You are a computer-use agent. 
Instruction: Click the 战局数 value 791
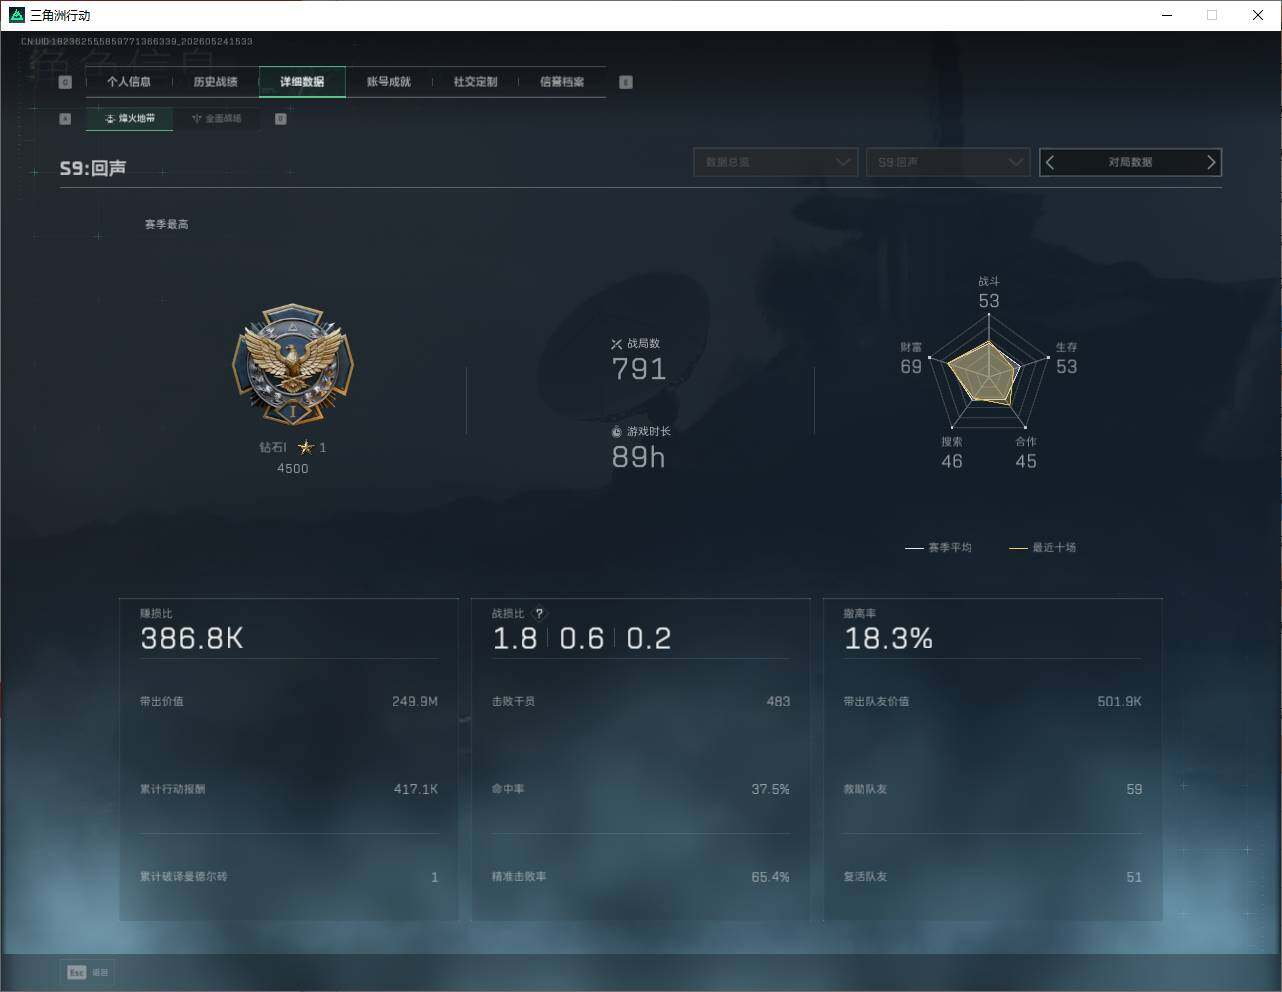[639, 369]
